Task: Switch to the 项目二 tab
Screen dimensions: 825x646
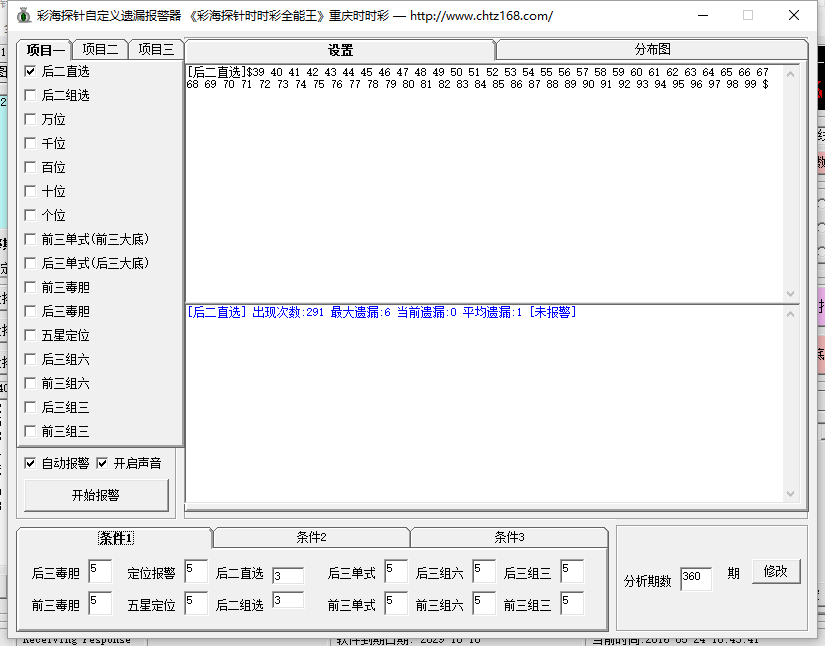Action: point(100,50)
